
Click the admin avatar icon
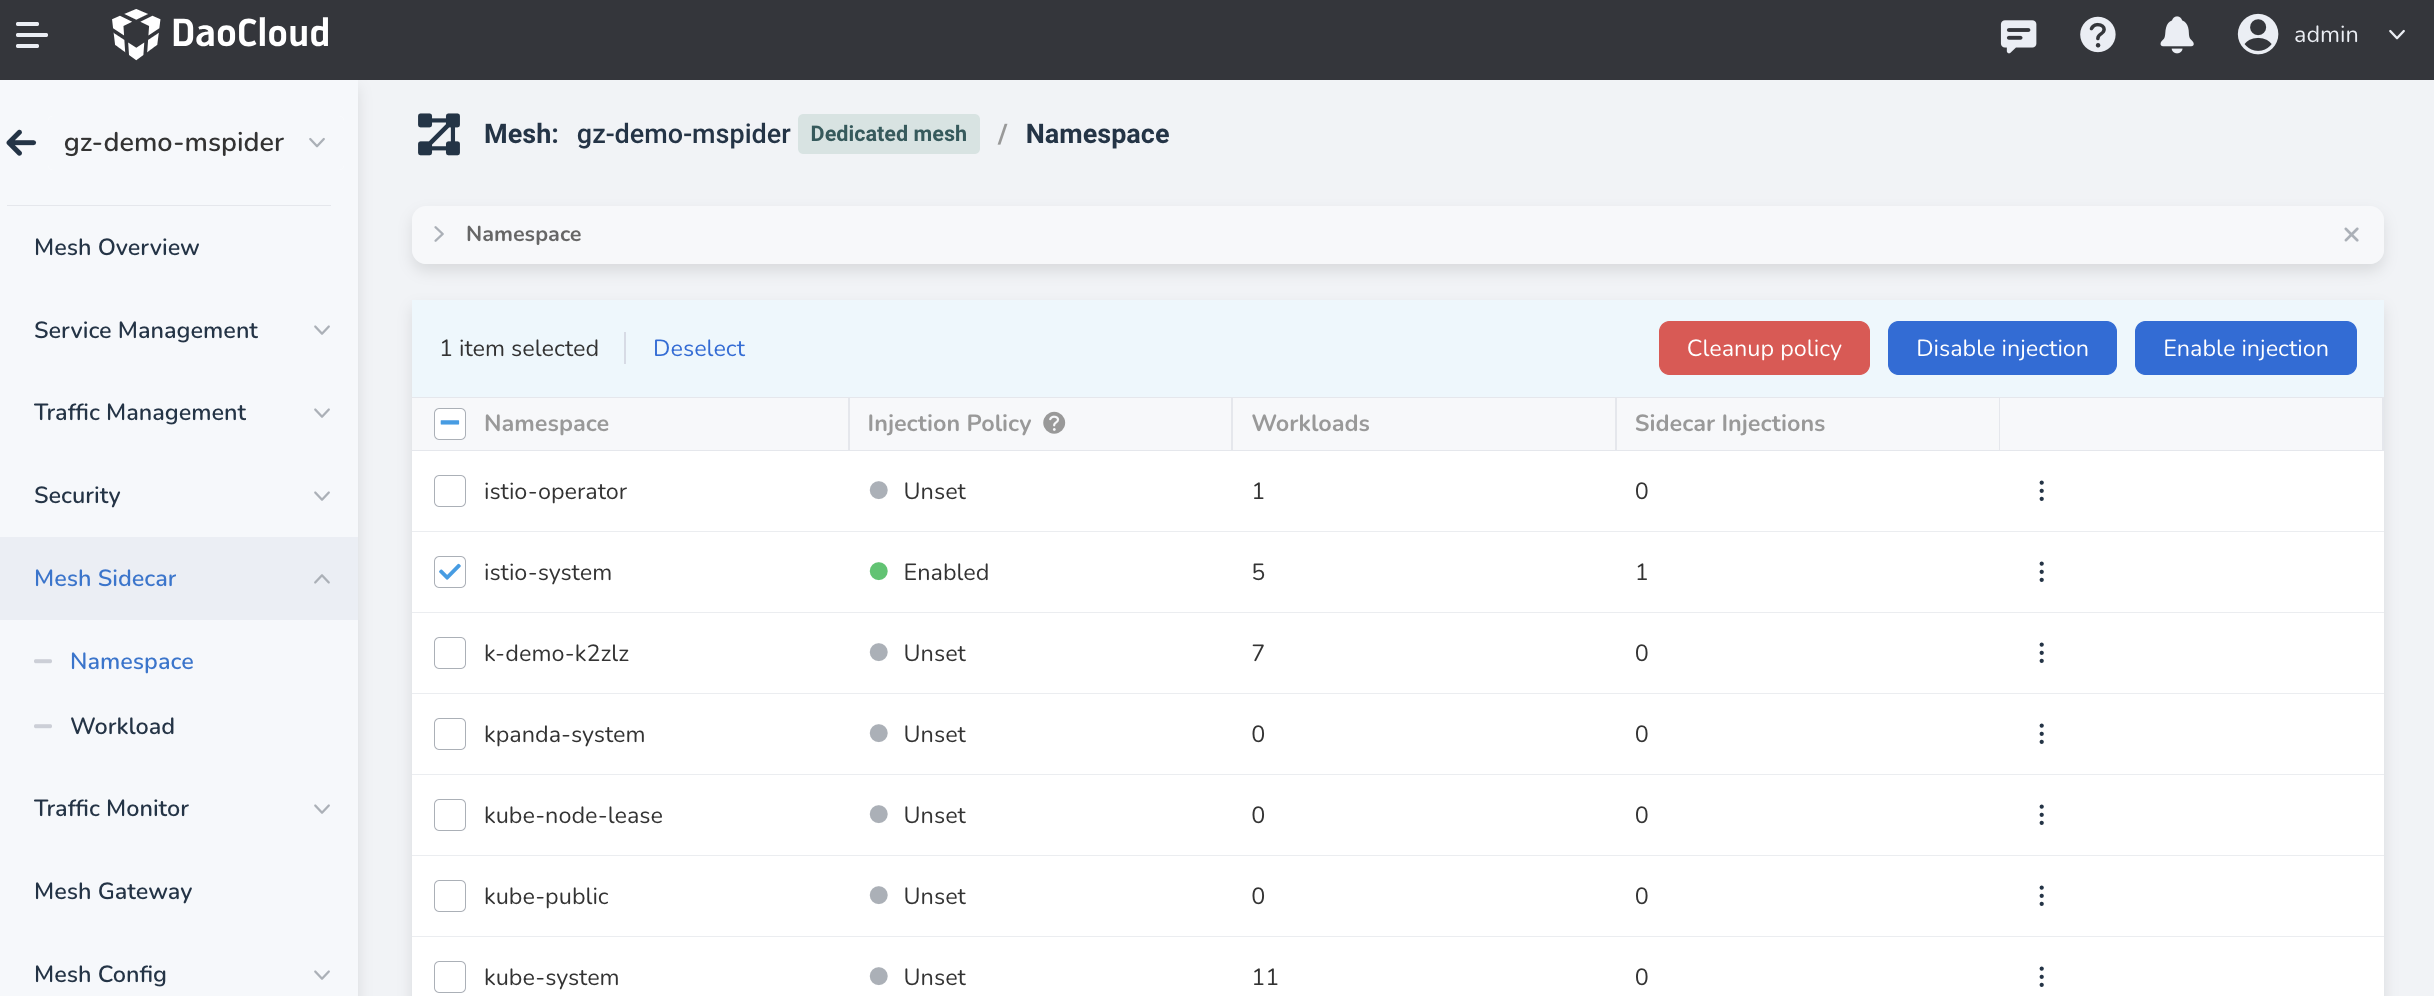point(2257,35)
